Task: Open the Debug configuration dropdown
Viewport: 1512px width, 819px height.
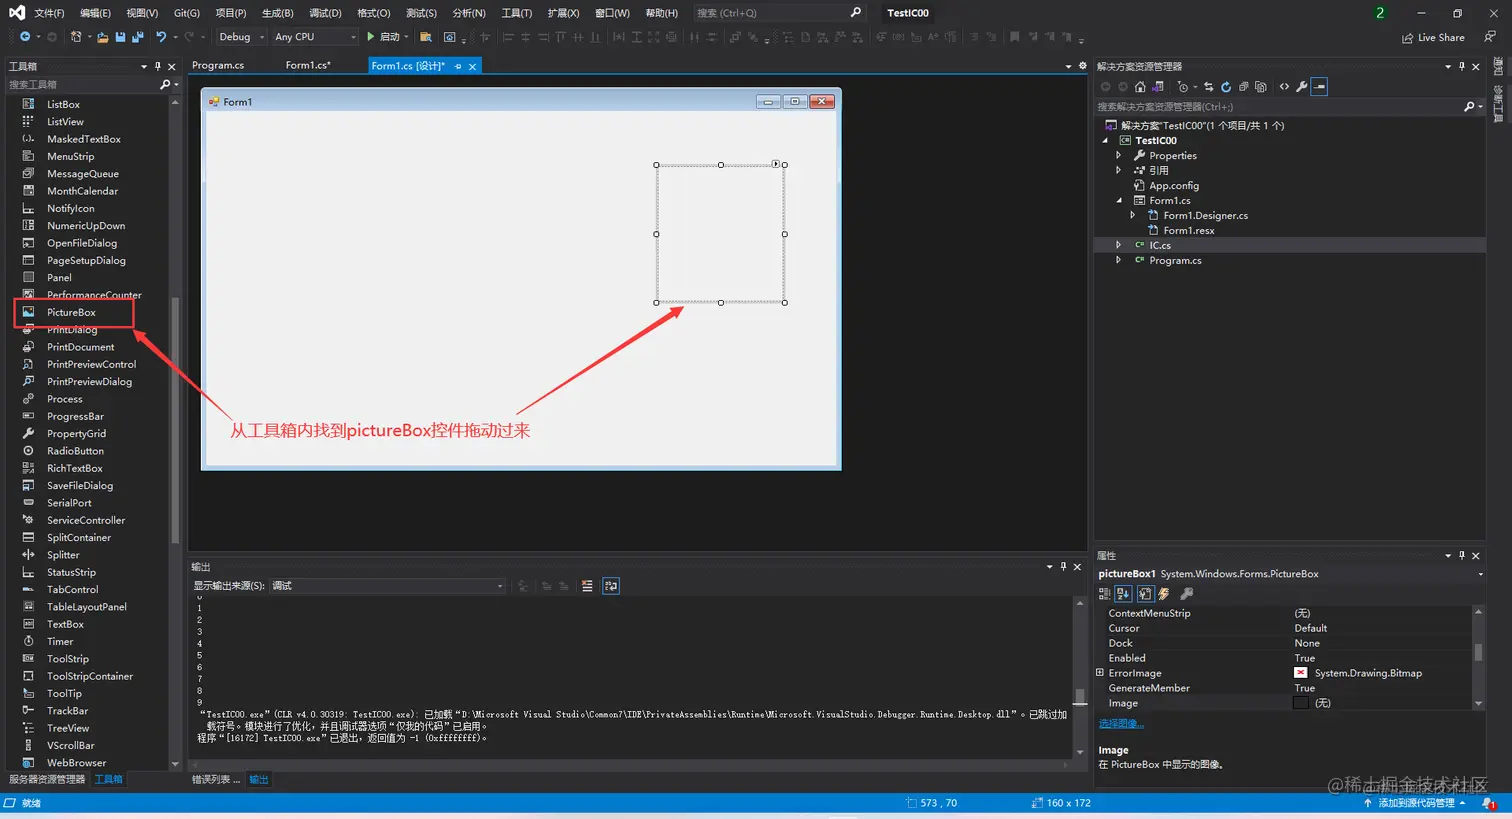Action: click(x=241, y=37)
